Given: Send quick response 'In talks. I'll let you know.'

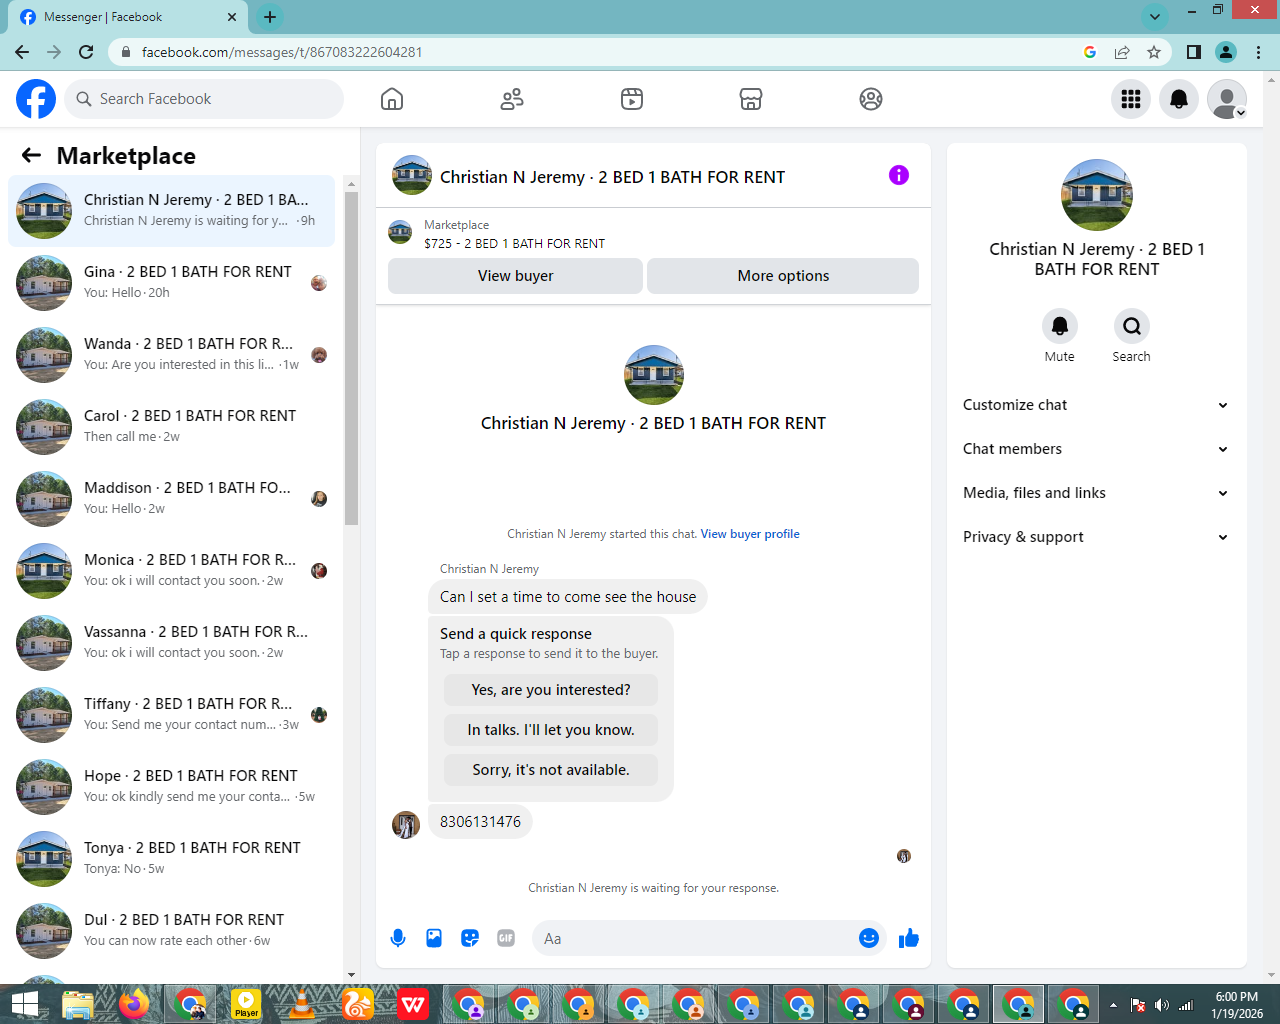Looking at the screenshot, I should point(551,730).
